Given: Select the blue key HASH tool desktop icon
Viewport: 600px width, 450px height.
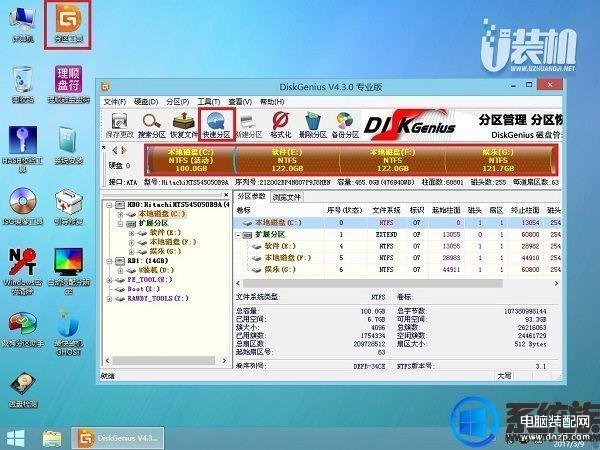Looking at the screenshot, I should click(23, 148).
